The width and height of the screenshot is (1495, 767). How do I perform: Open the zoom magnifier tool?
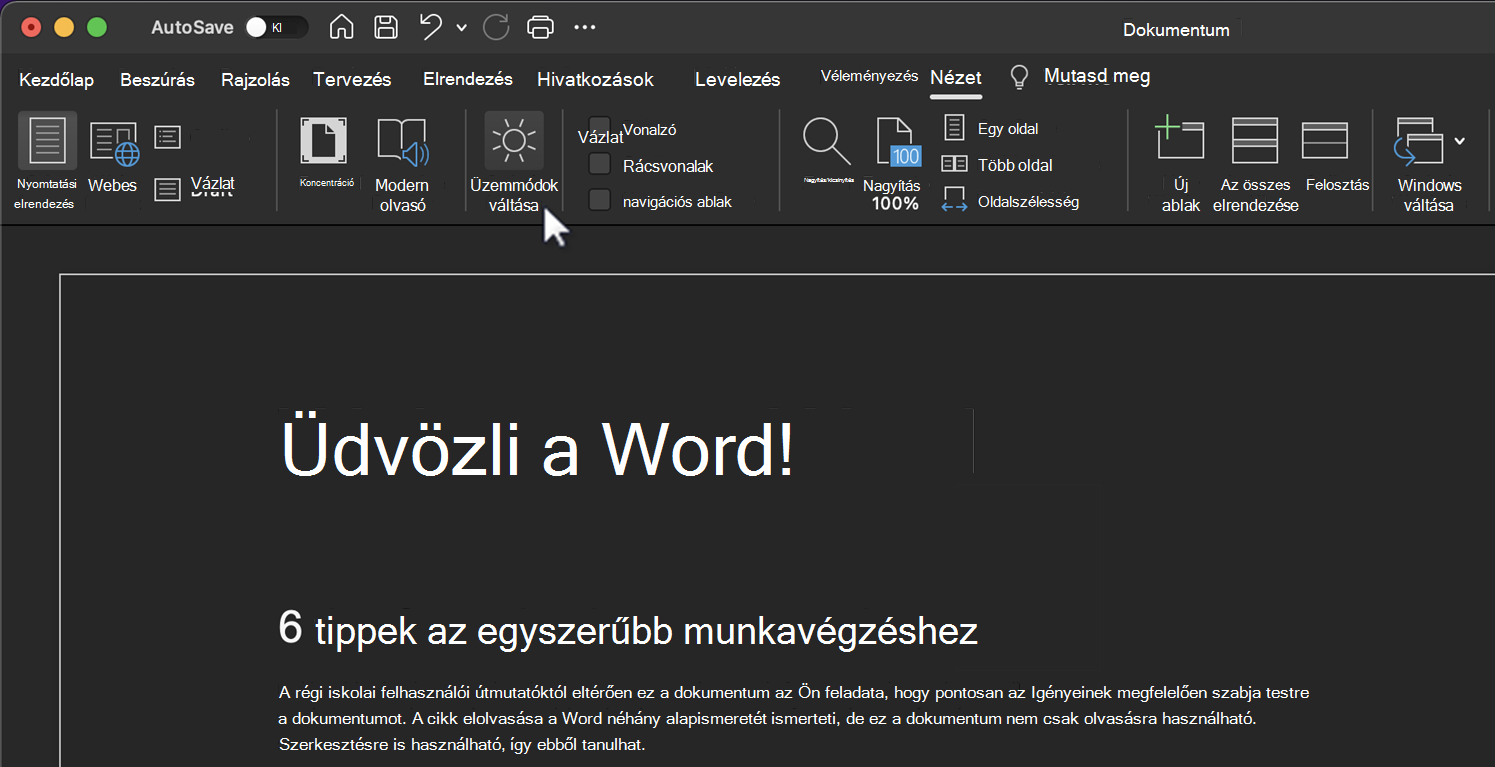(827, 142)
